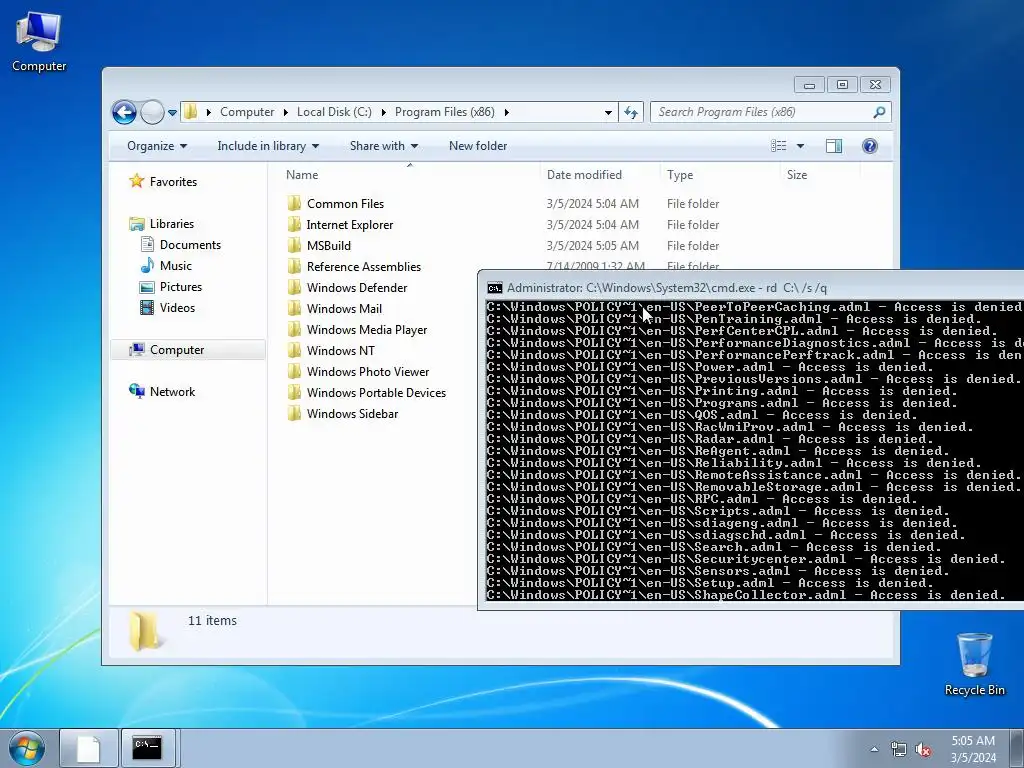The image size is (1024, 768).
Task: Open the More view options dropdown arrow
Action: [800, 146]
